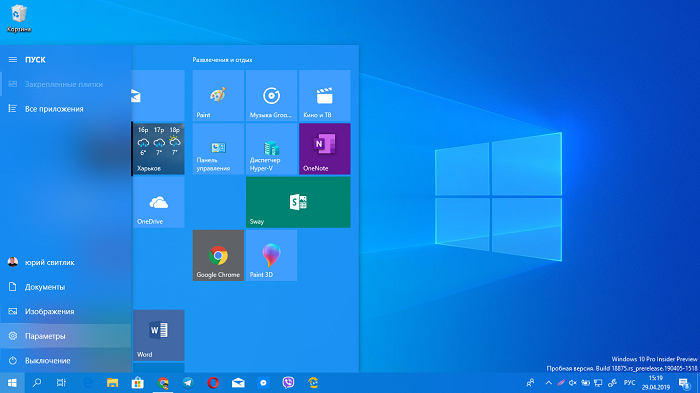Open Task View on the taskbar
The height and width of the screenshot is (393, 700).
[x=61, y=383]
